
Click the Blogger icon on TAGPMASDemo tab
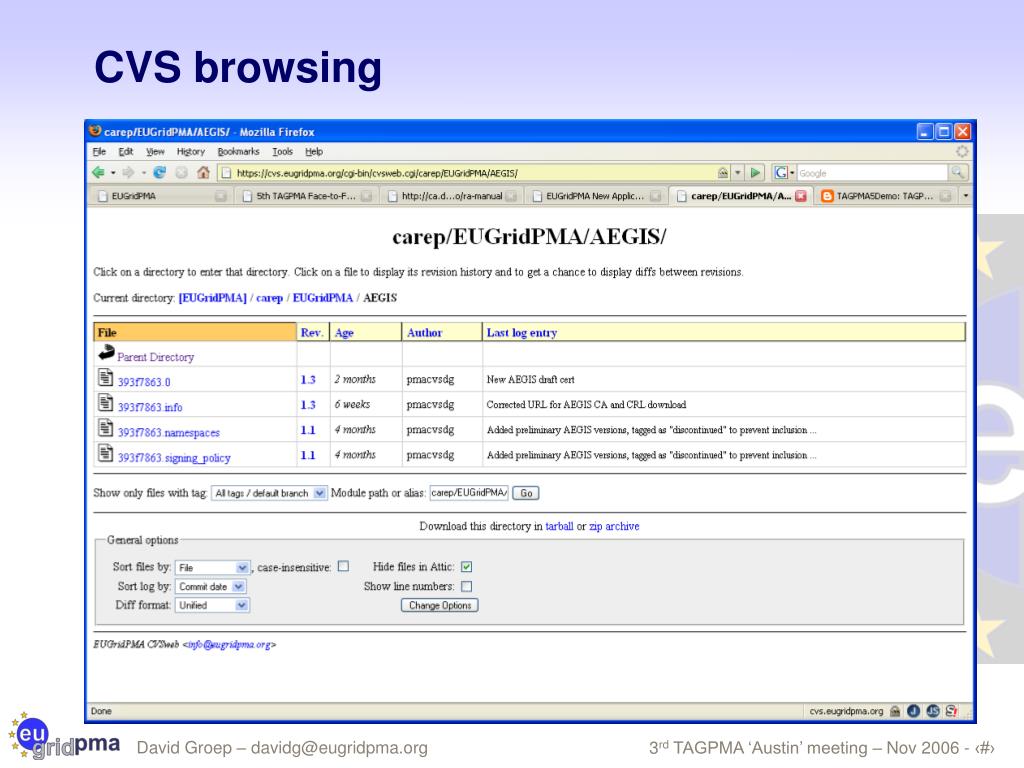[827, 196]
